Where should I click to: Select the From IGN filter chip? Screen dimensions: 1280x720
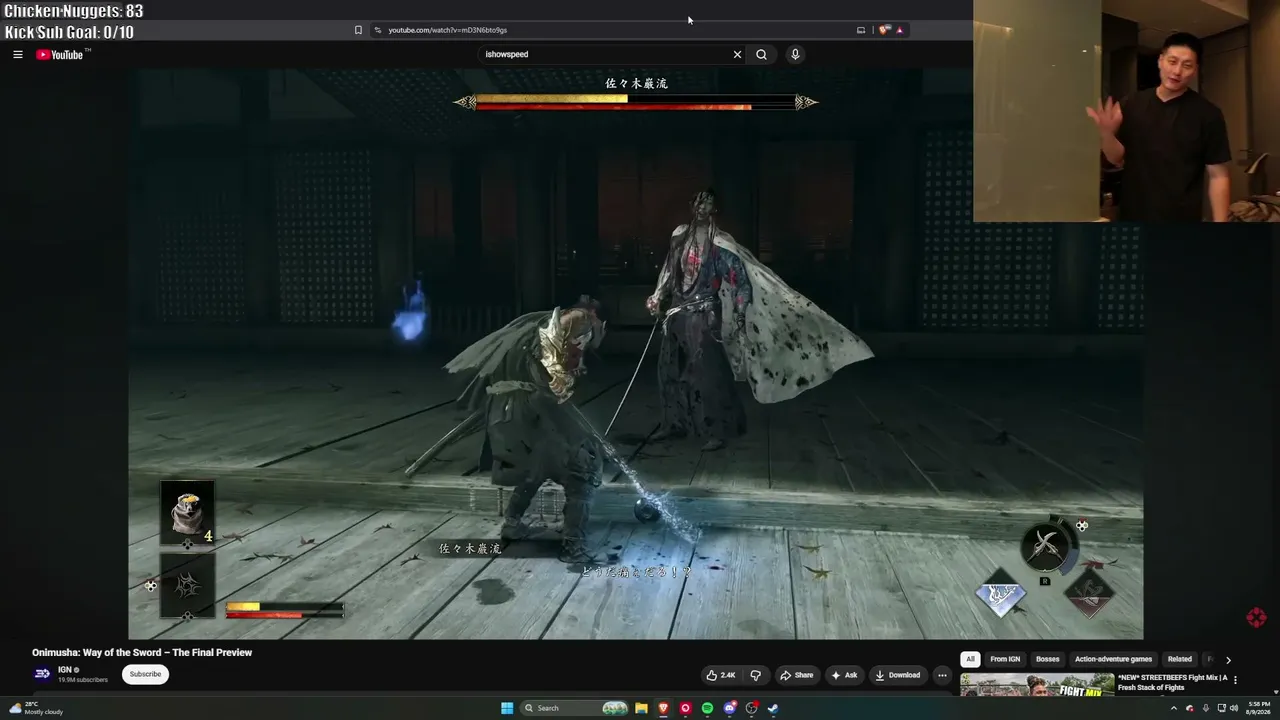coord(1005,660)
